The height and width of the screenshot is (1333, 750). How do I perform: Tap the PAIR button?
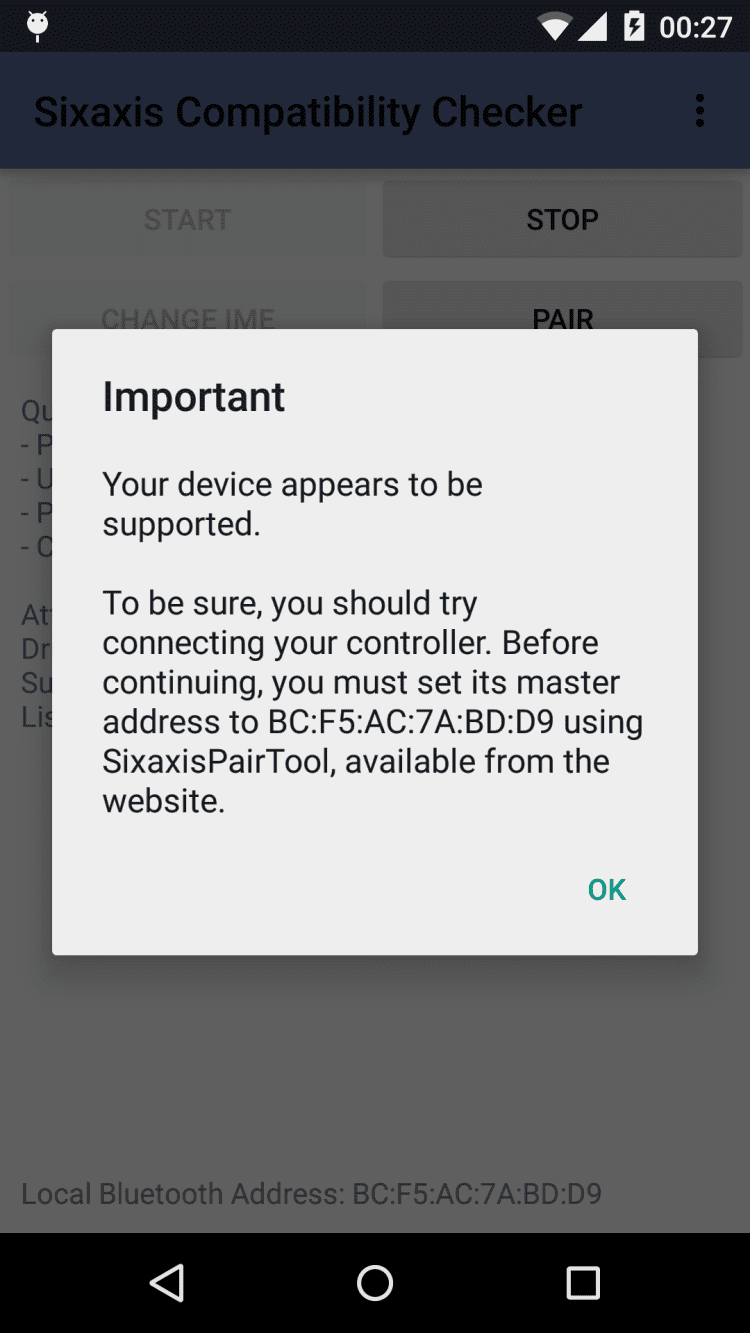pyautogui.click(x=562, y=319)
